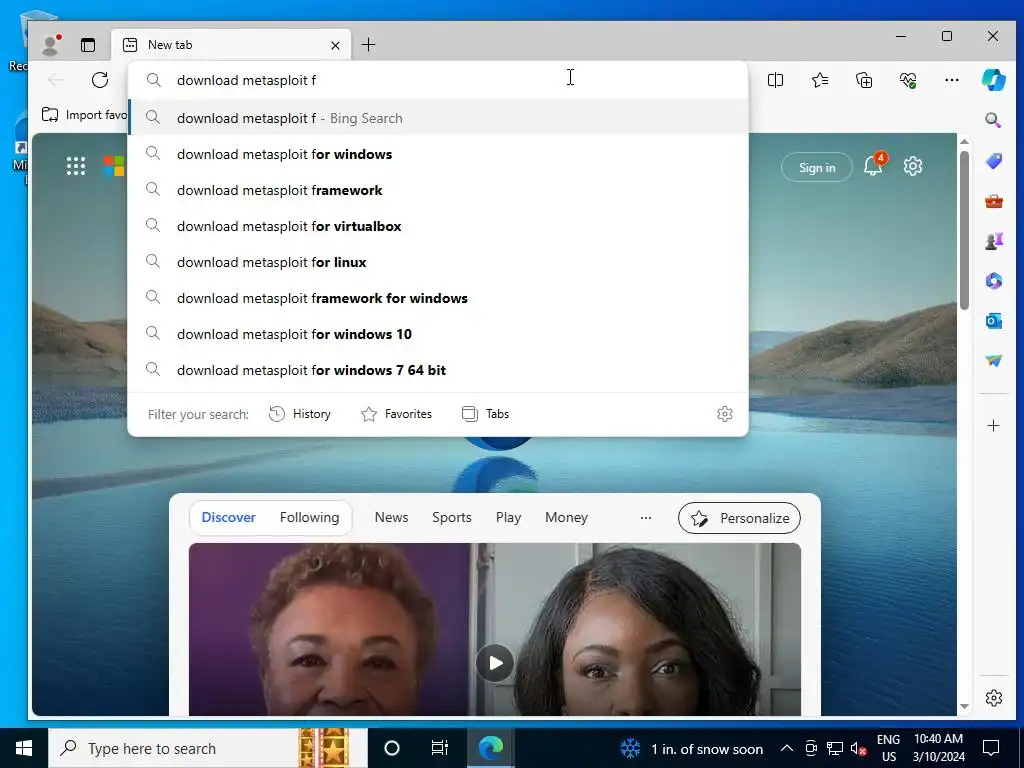Open the app launcher grid
The width and height of the screenshot is (1024, 768).
pyautogui.click(x=76, y=166)
